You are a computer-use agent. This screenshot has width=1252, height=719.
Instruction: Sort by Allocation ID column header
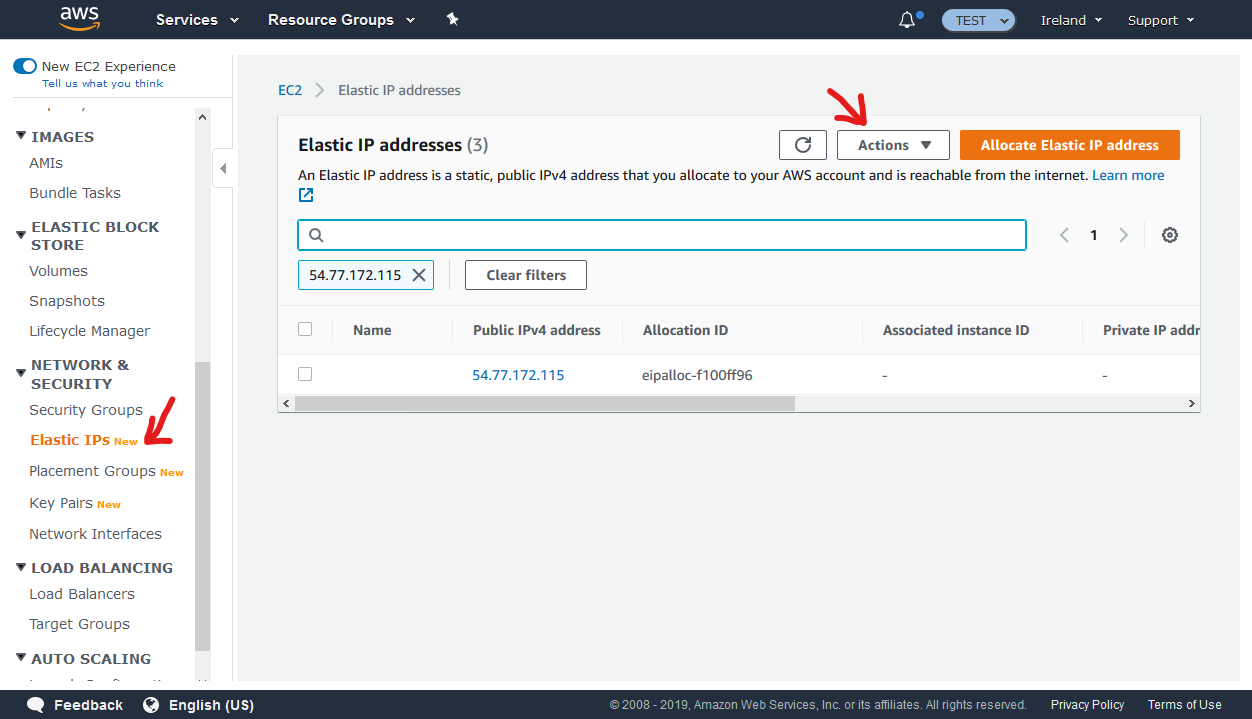point(686,330)
